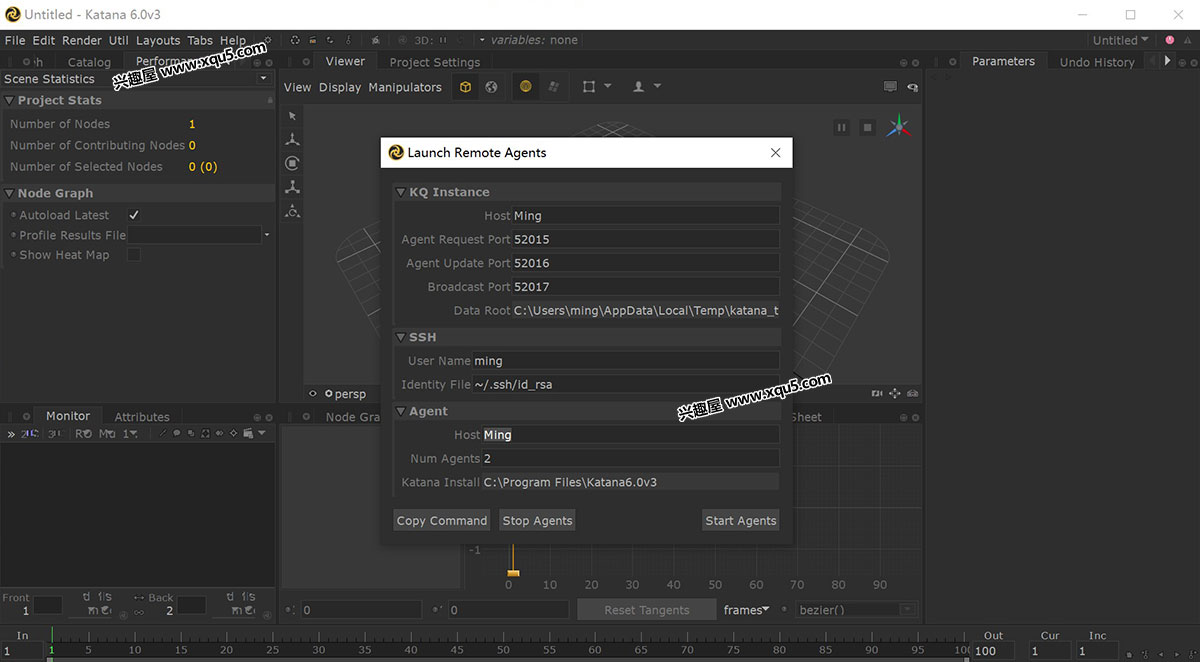1200x662 pixels.
Task: Click into the Data Root path field
Action: click(x=645, y=311)
